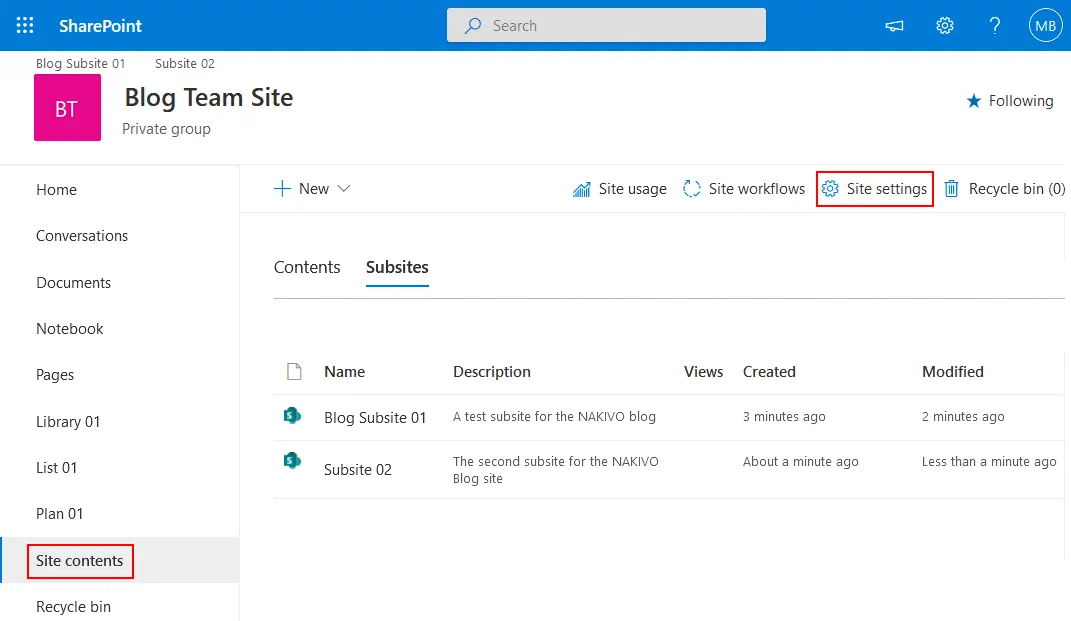
Task: Open the MB account profile avatar
Action: tap(1045, 26)
